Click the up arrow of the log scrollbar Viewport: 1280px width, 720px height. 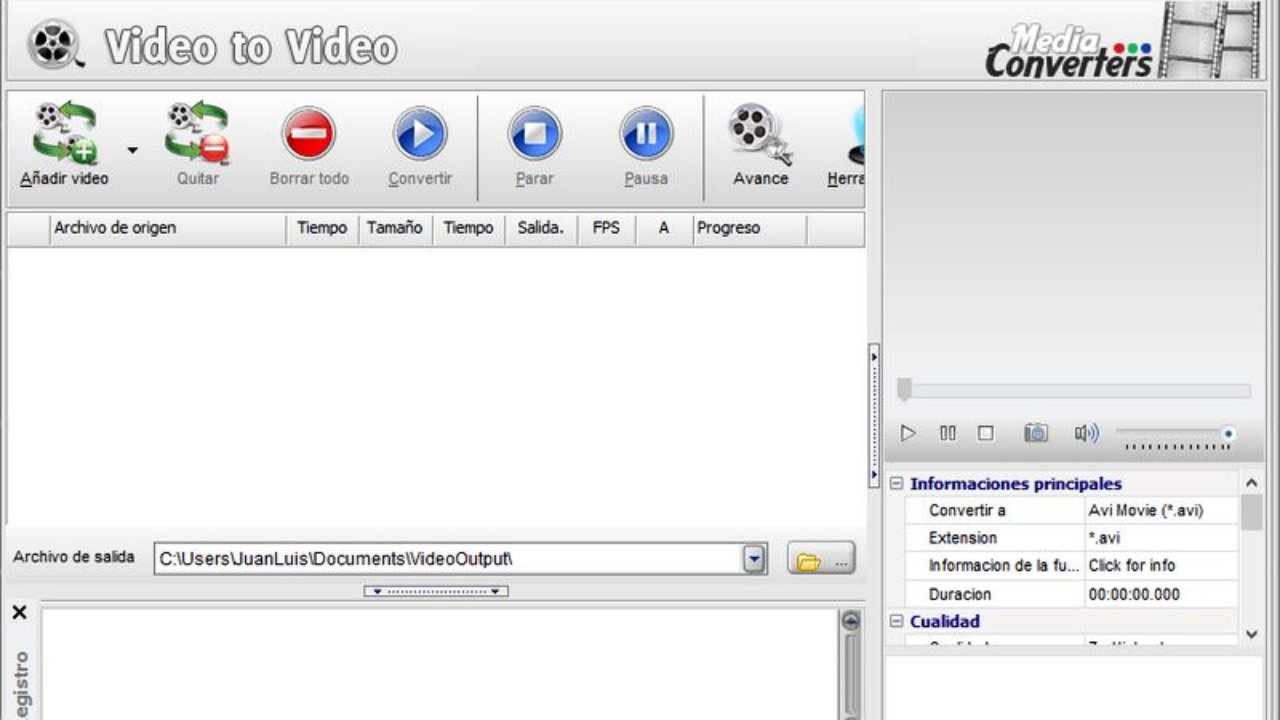(850, 621)
